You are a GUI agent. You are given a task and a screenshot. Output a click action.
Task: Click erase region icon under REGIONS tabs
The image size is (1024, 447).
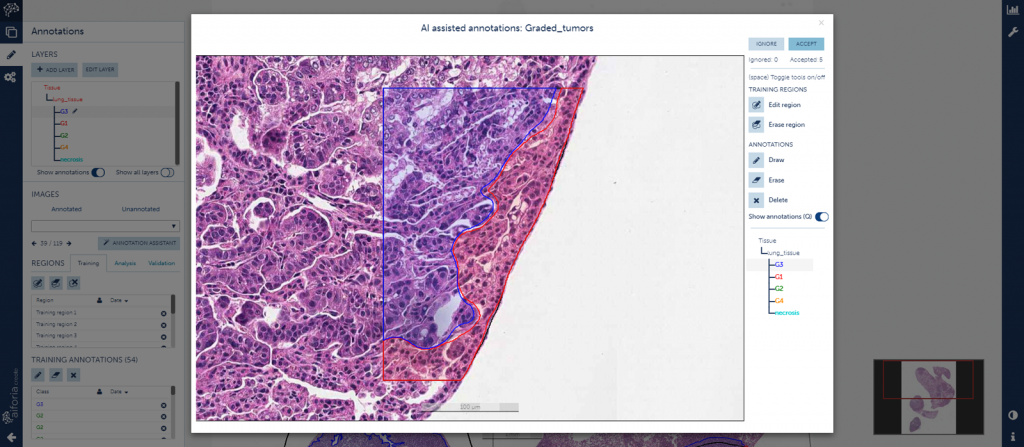tap(56, 283)
